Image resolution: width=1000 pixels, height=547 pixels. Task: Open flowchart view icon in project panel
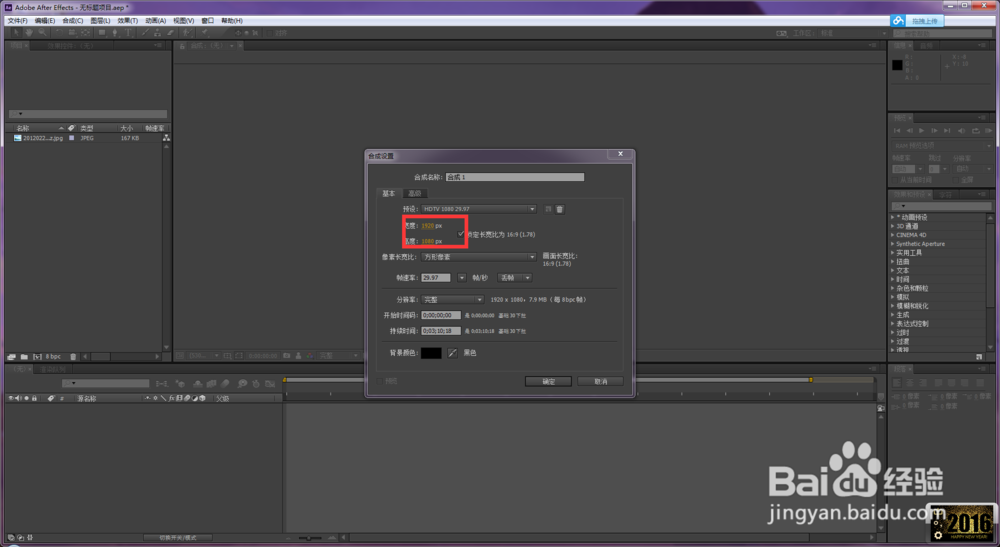tap(166, 138)
